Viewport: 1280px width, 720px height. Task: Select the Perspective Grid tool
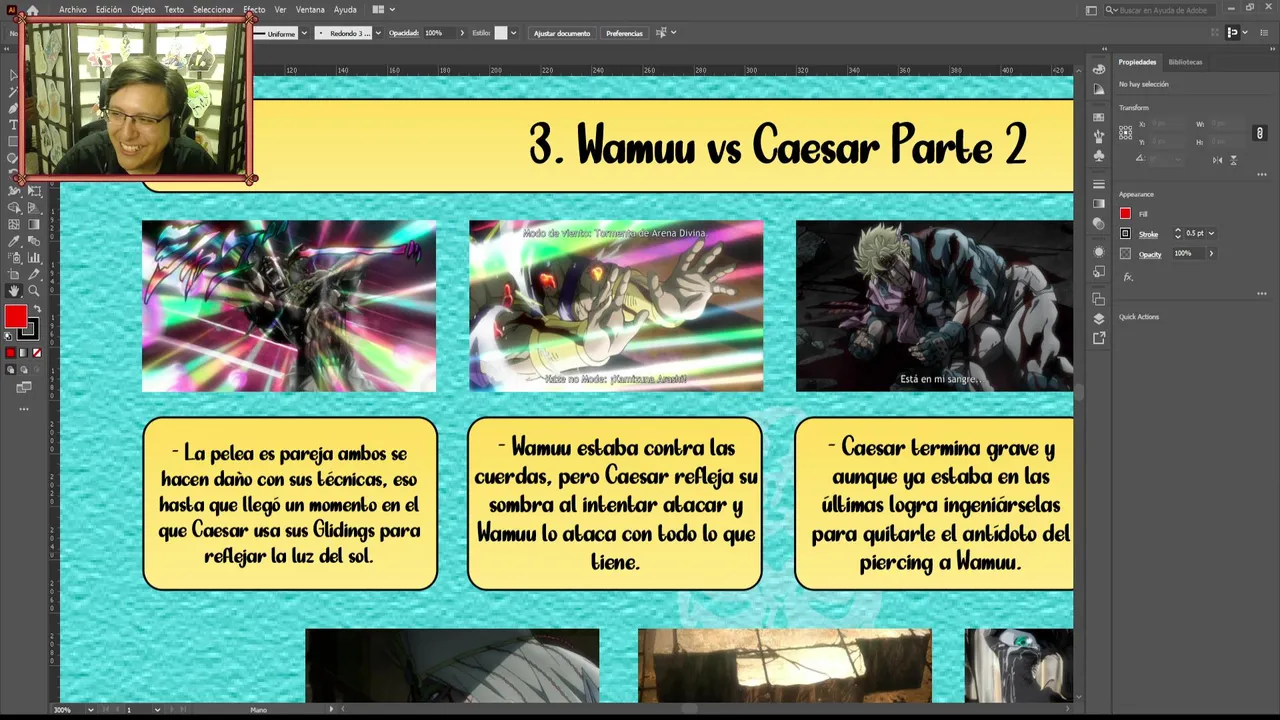[33, 208]
